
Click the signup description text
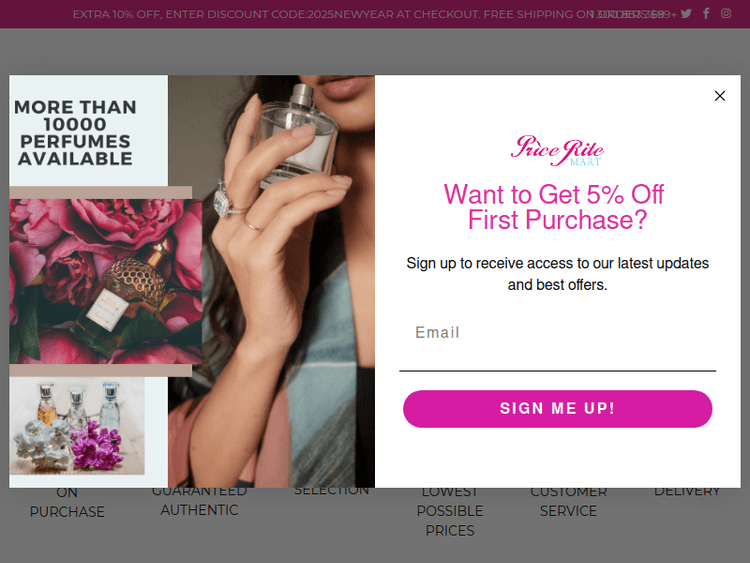[x=557, y=274]
